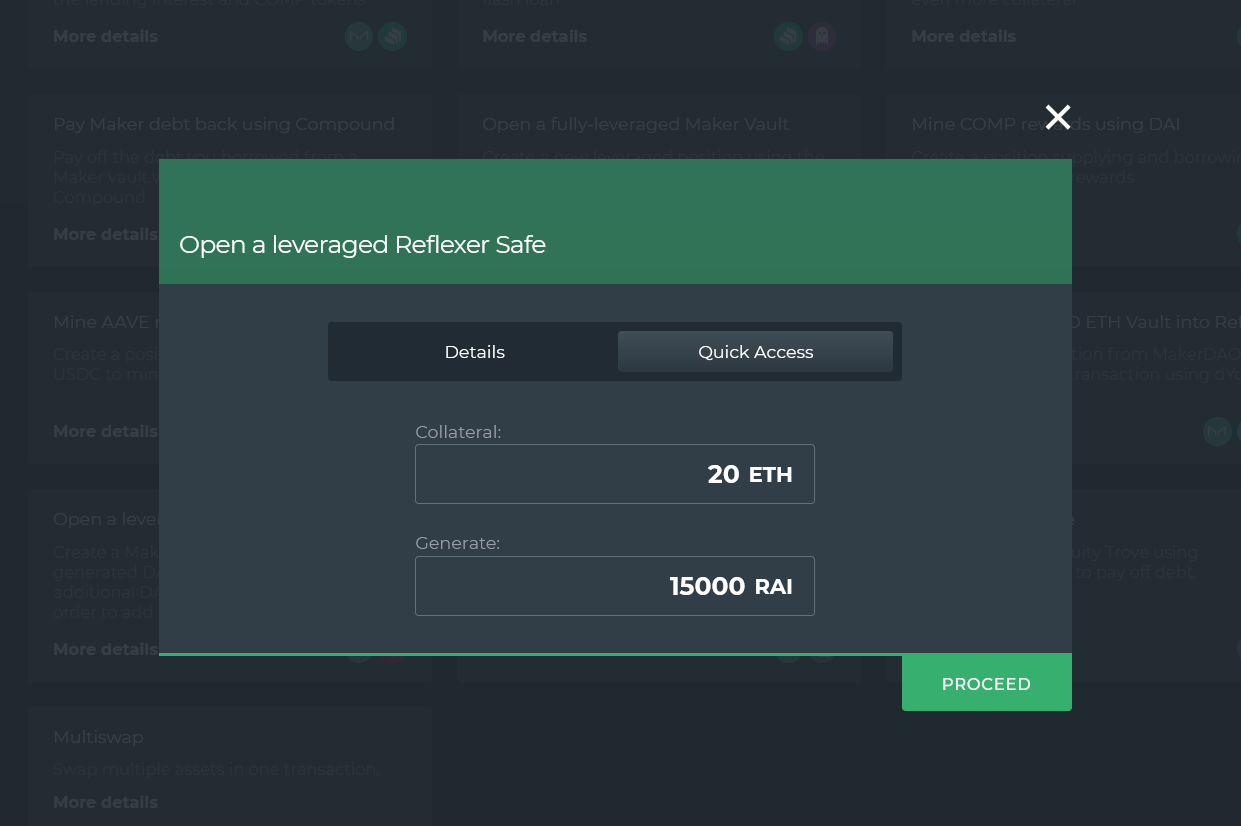Screen dimensions: 1241x826
Task: Click the Collateral ETH amount field
Action: [x=615, y=474]
